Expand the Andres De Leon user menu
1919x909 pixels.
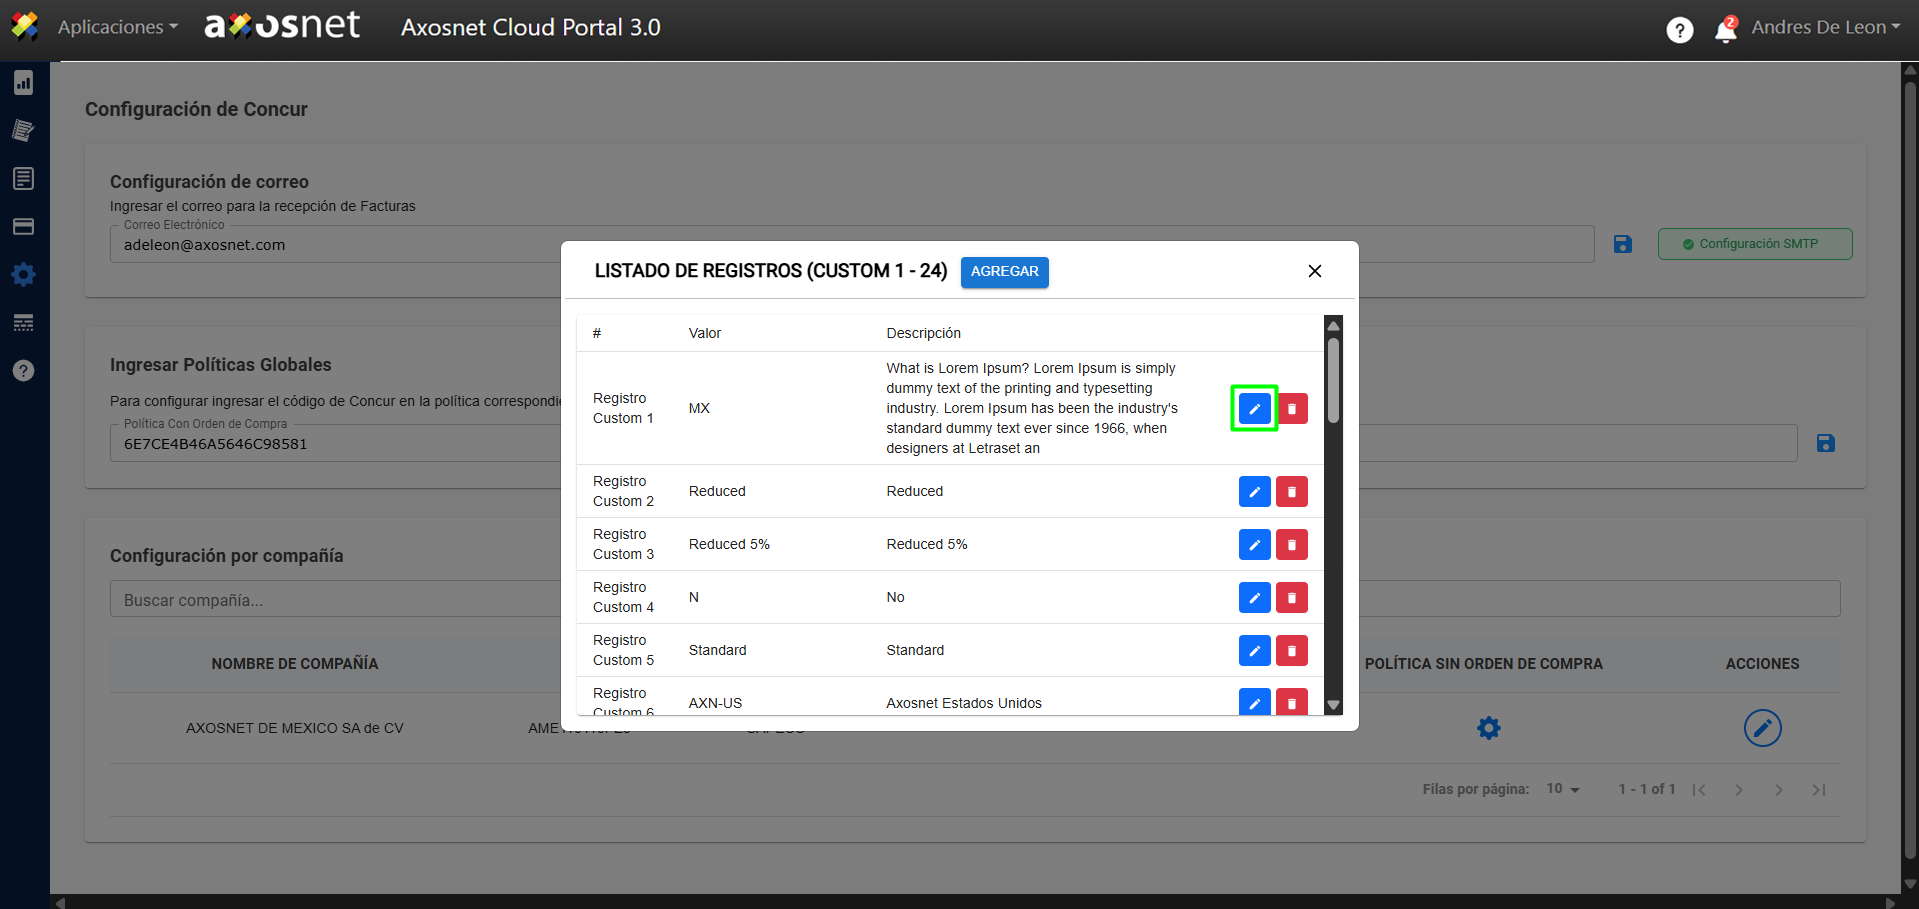1825,27
